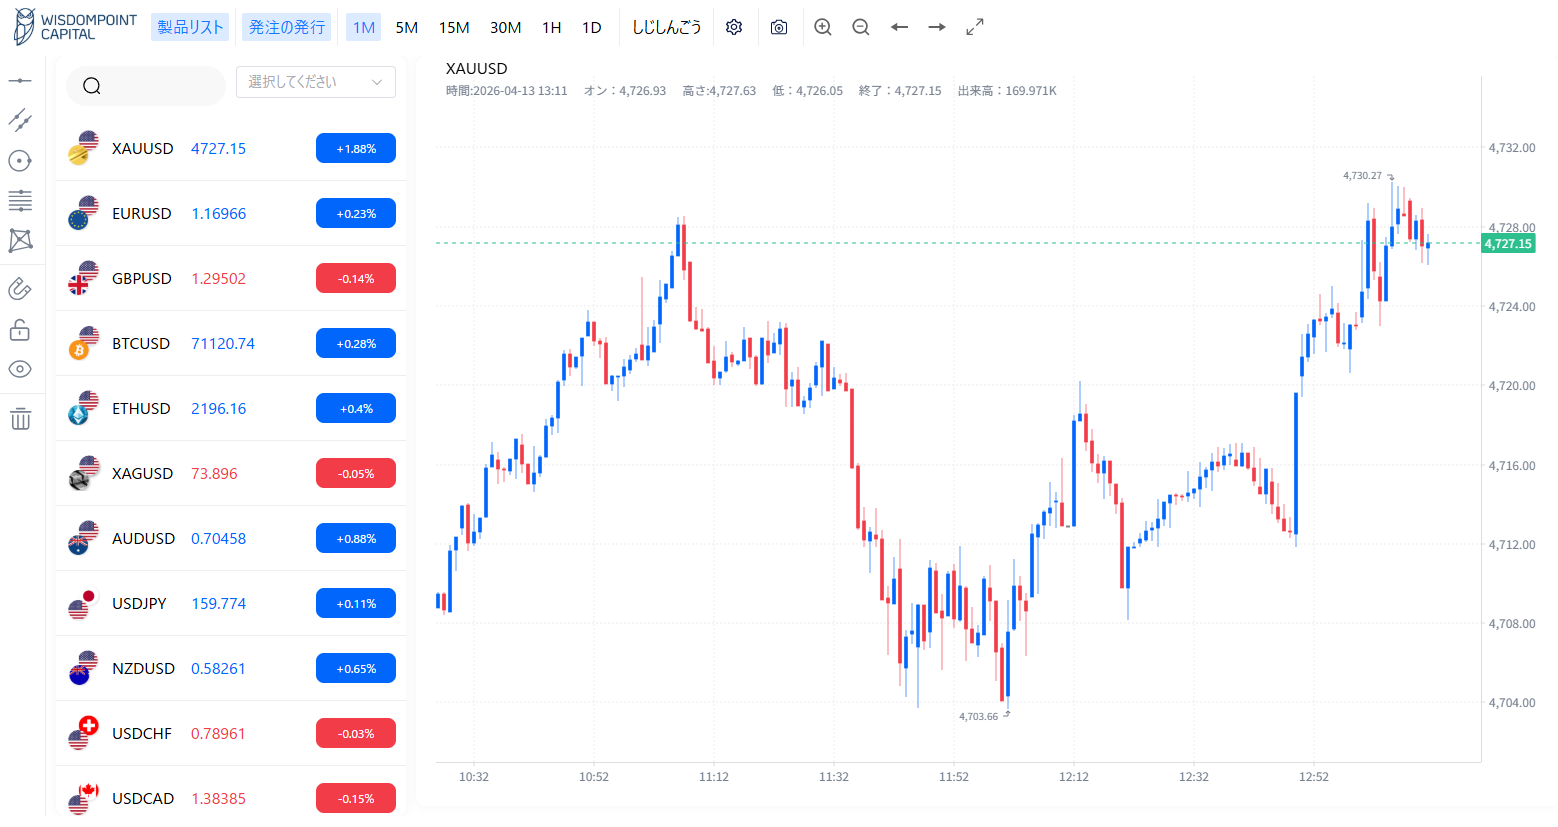Open the chart settings gear
Image resolution: width=1558 pixels, height=827 pixels.
[x=734, y=27]
